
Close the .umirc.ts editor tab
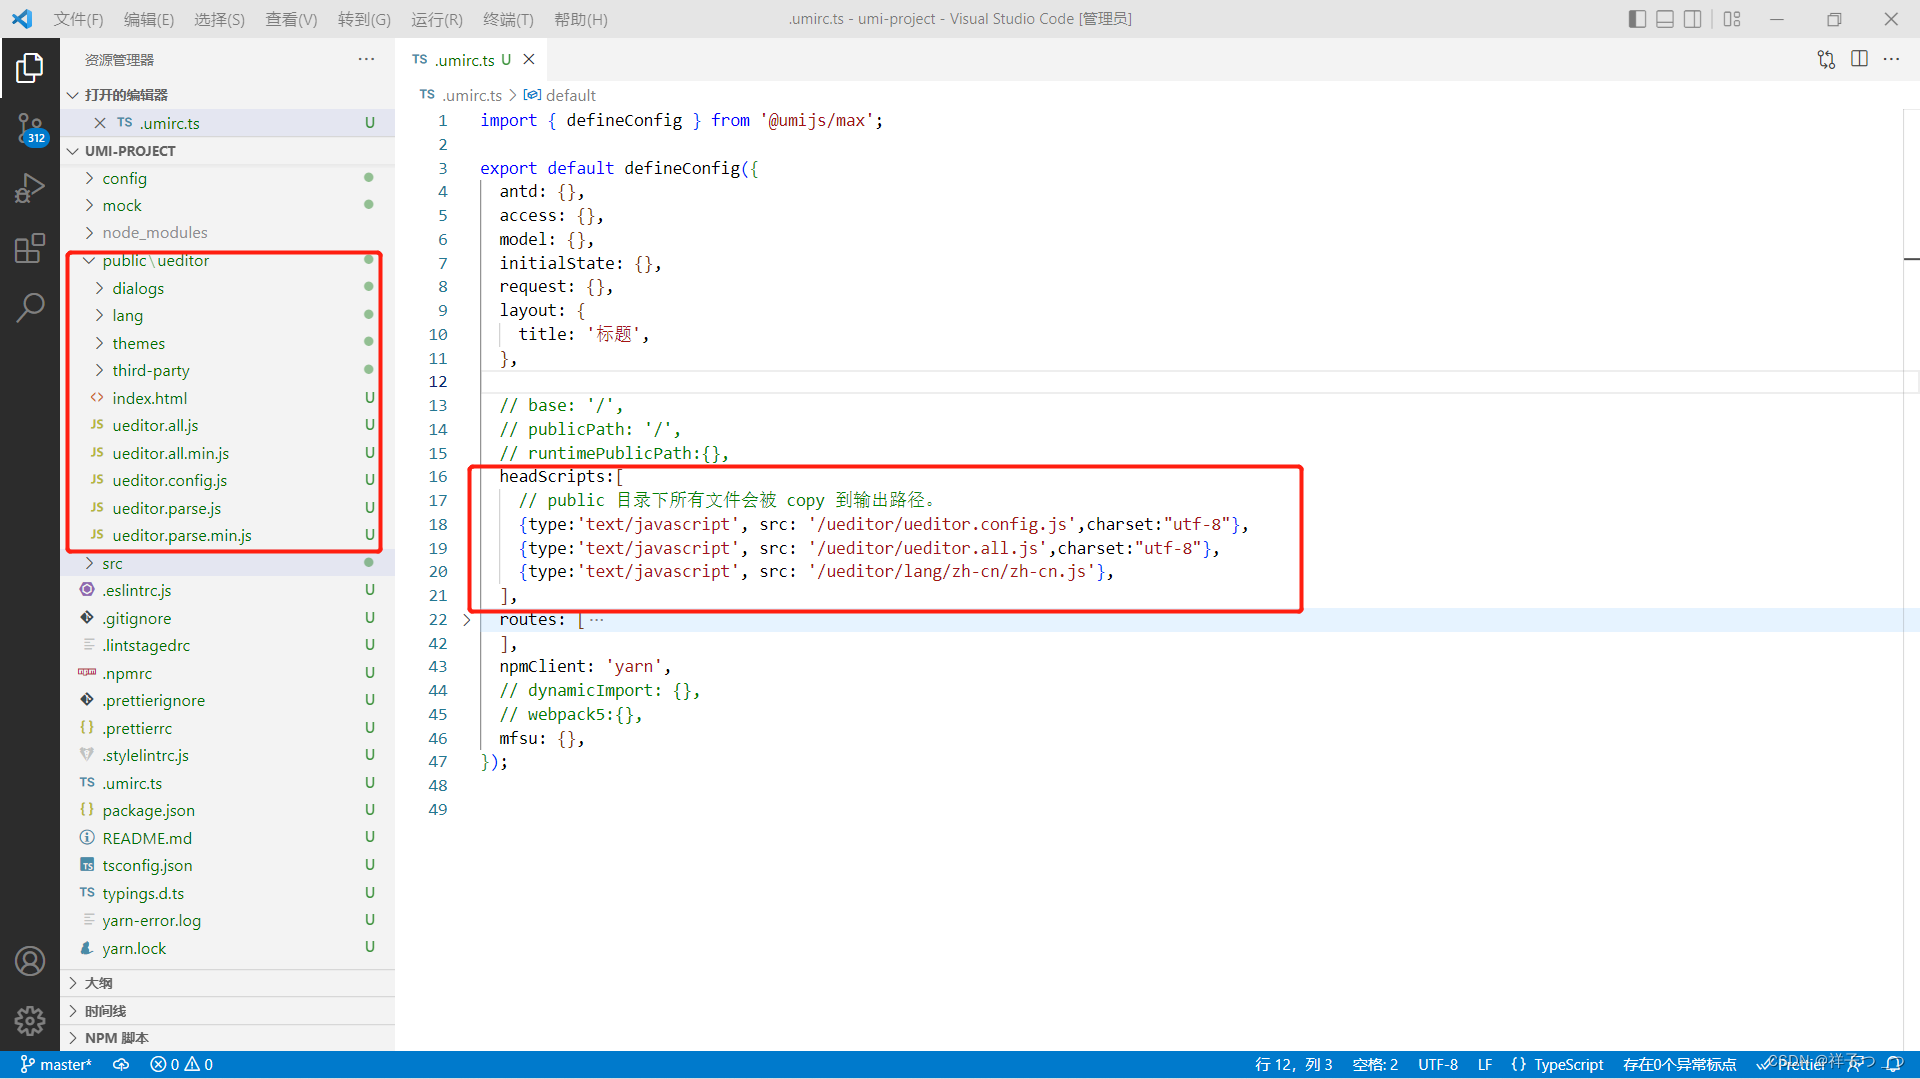point(529,60)
